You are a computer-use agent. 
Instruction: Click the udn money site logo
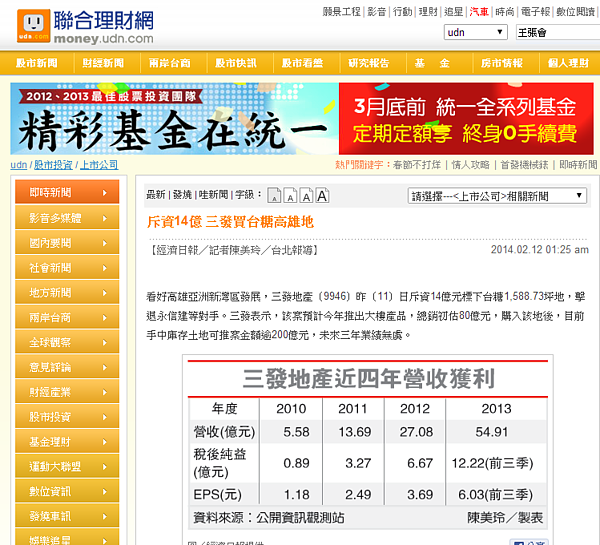click(85, 26)
